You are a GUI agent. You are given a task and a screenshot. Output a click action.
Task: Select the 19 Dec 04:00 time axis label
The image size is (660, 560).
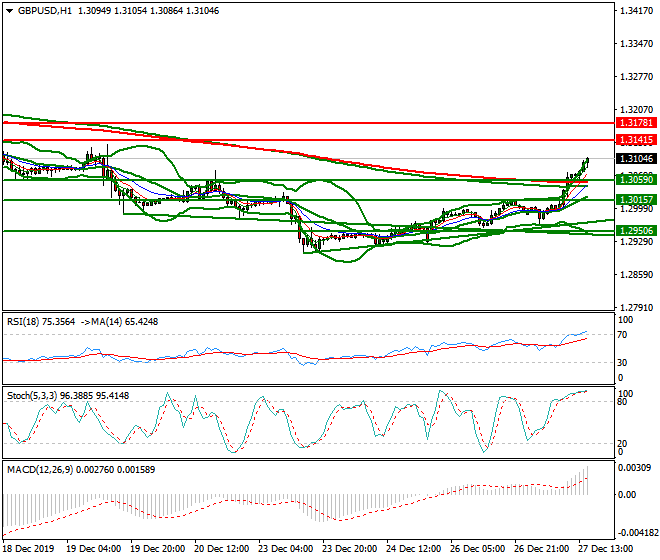pos(93,549)
